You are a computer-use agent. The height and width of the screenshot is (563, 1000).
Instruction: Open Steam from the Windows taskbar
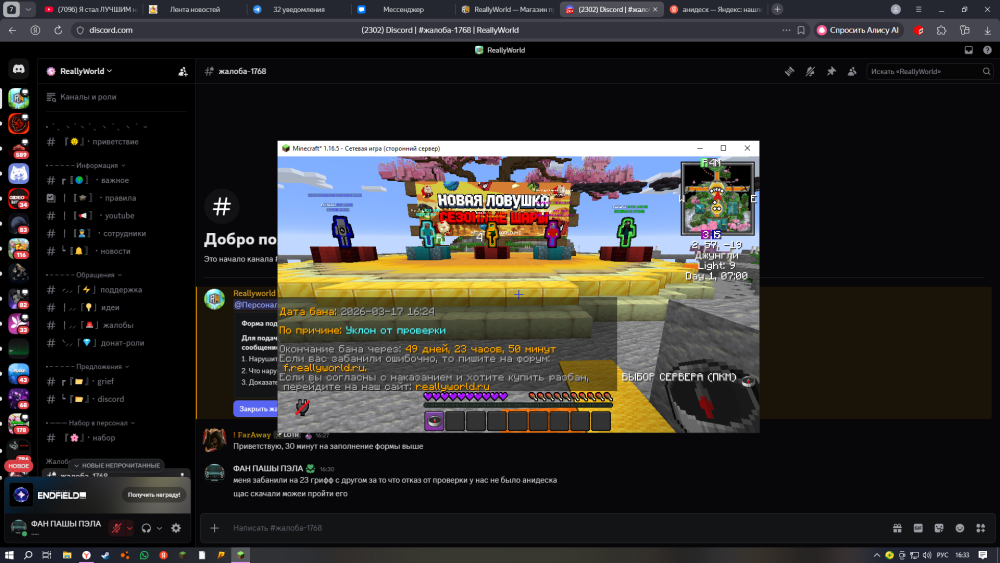tap(105, 555)
